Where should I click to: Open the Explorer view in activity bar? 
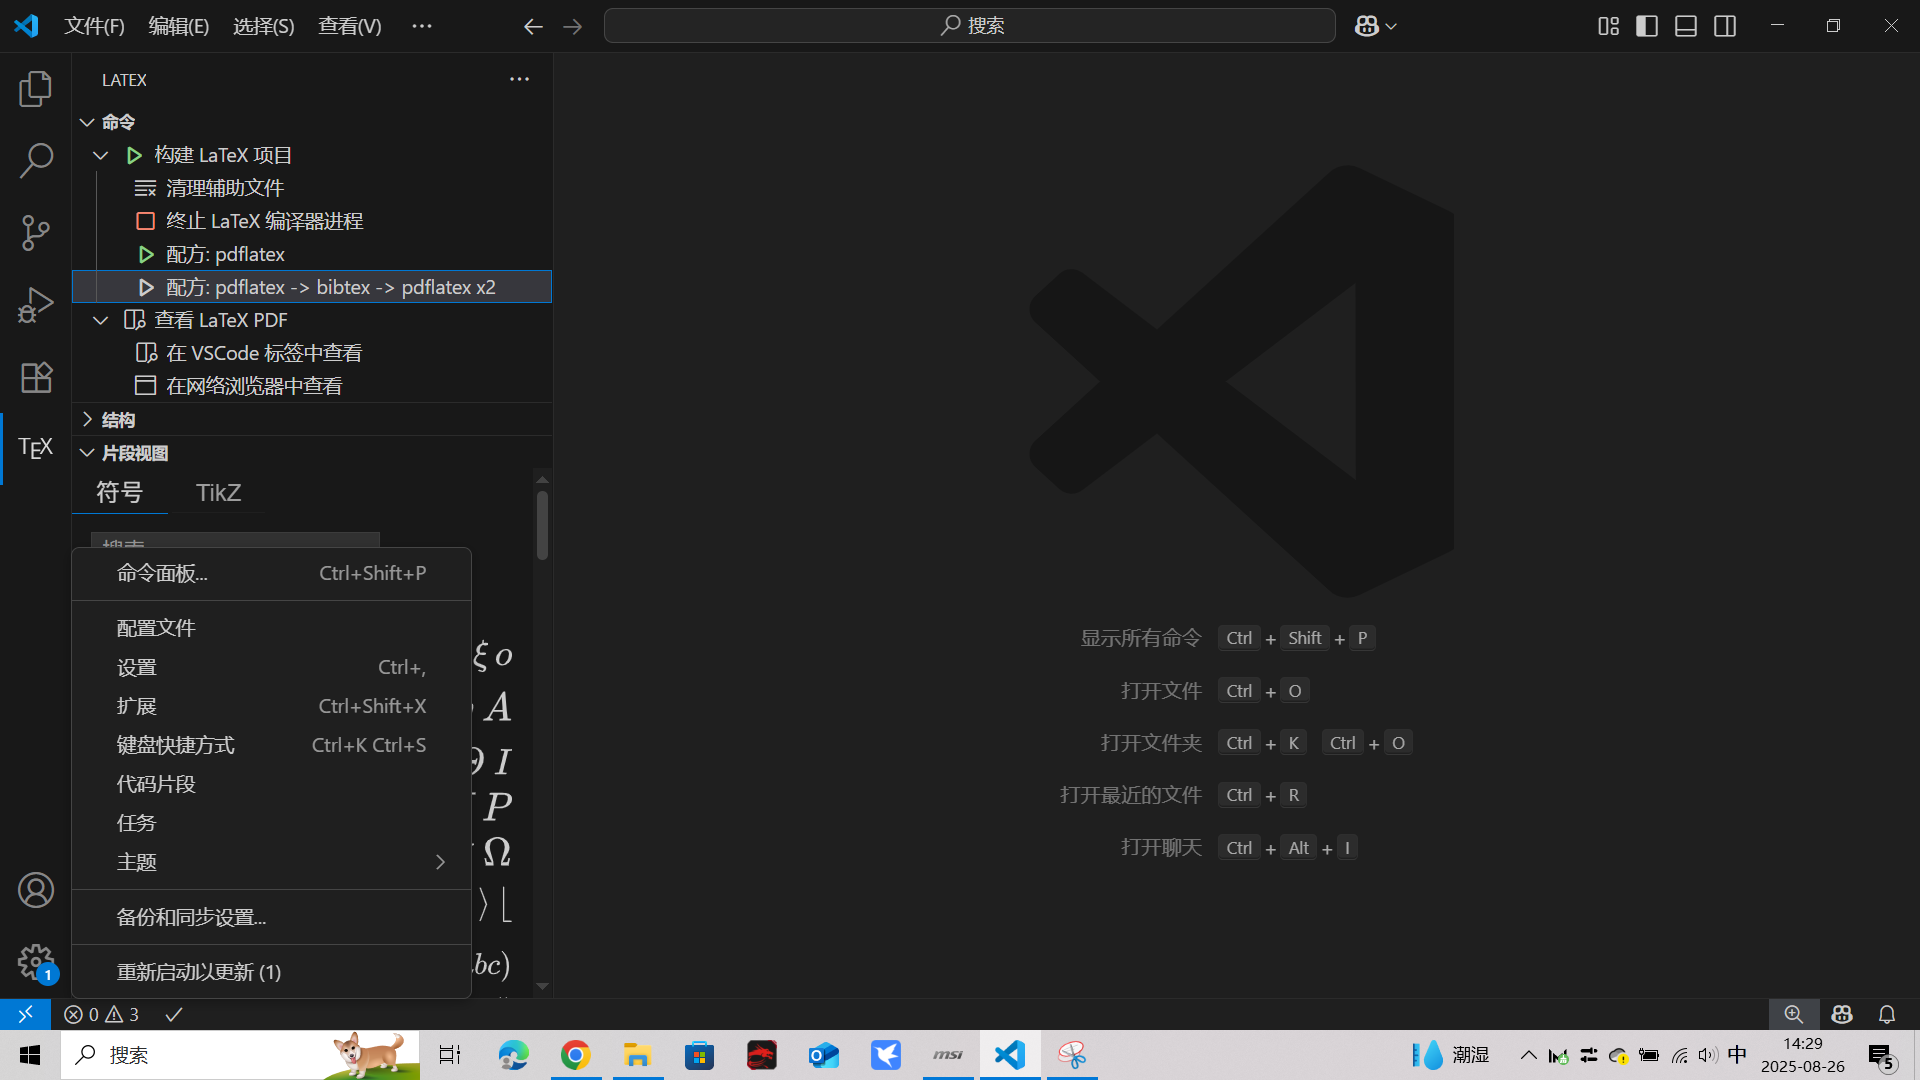click(36, 89)
